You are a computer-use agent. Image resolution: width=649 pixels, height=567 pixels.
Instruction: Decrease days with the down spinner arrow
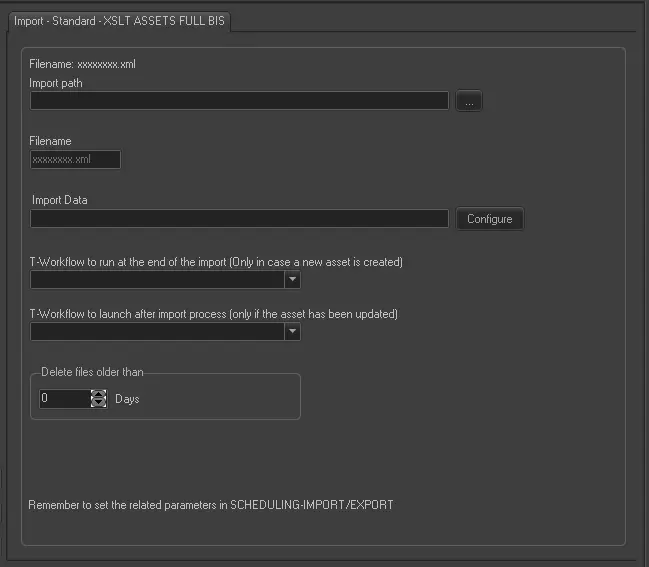click(x=98, y=403)
